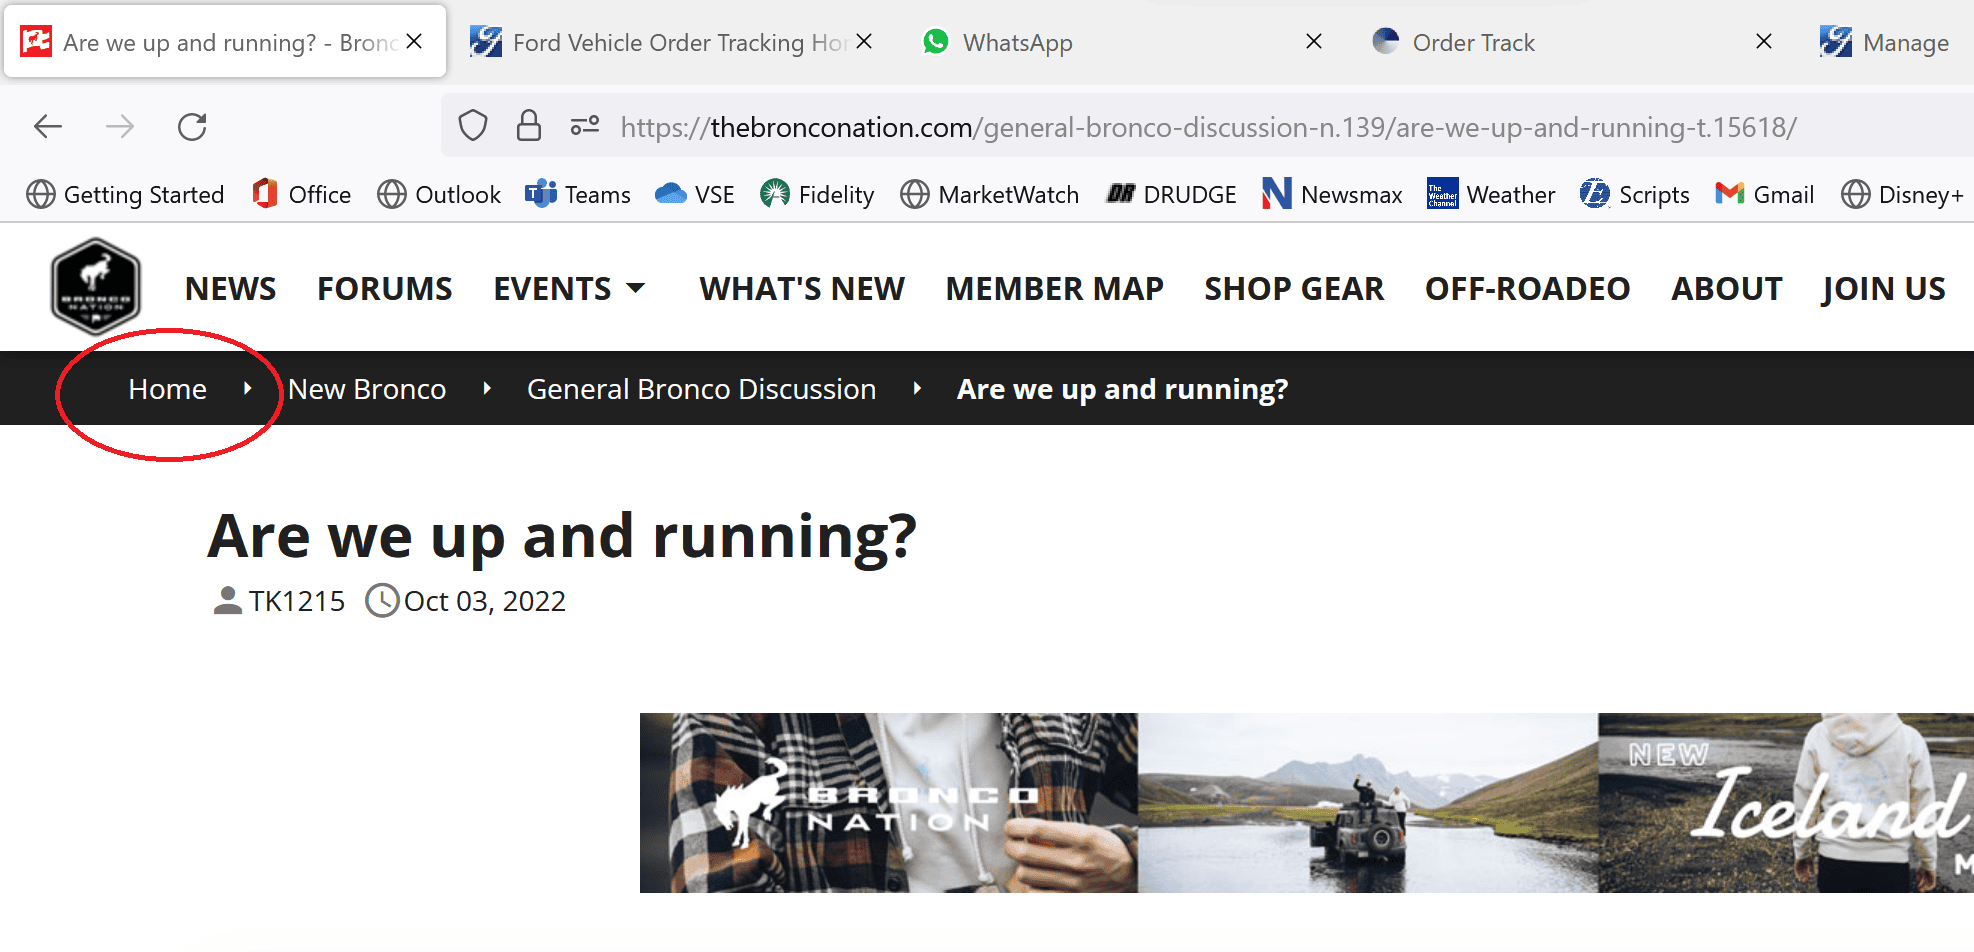Click the 'Are we up and running?' heading
The image size is (1974, 952).
point(562,536)
